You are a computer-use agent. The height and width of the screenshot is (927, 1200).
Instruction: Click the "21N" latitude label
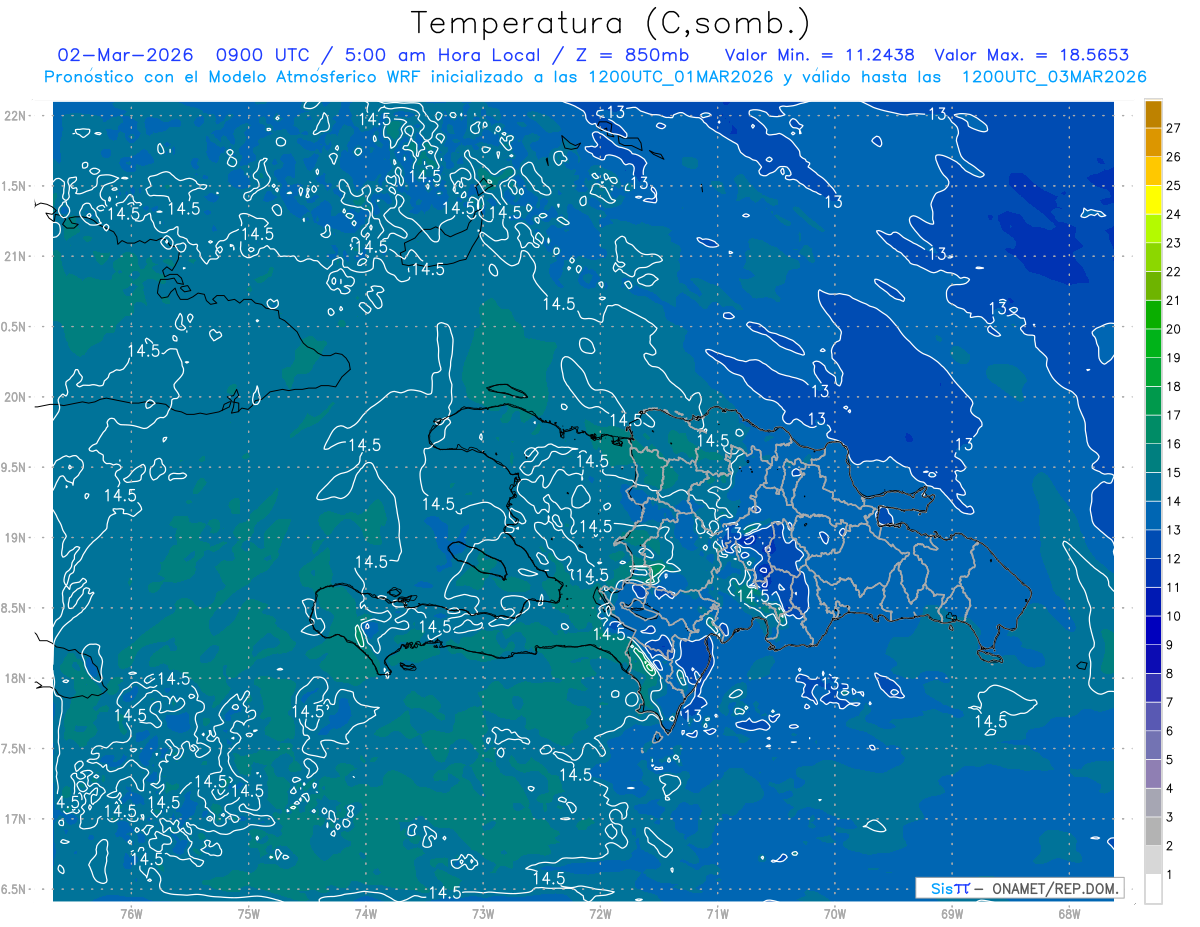pos(15,257)
